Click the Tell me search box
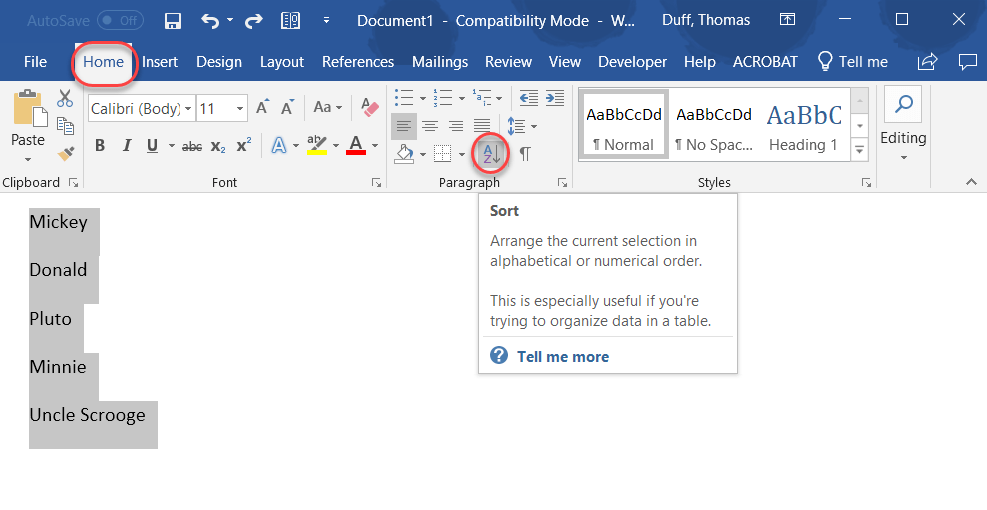Image resolution: width=987 pixels, height=510 pixels. click(x=852, y=62)
